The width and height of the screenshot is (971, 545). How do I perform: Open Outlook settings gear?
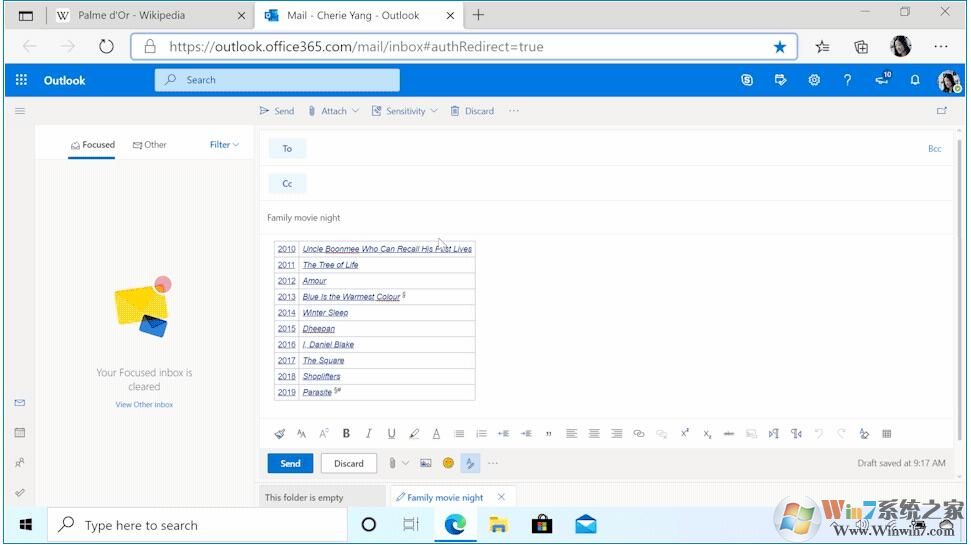coord(814,80)
